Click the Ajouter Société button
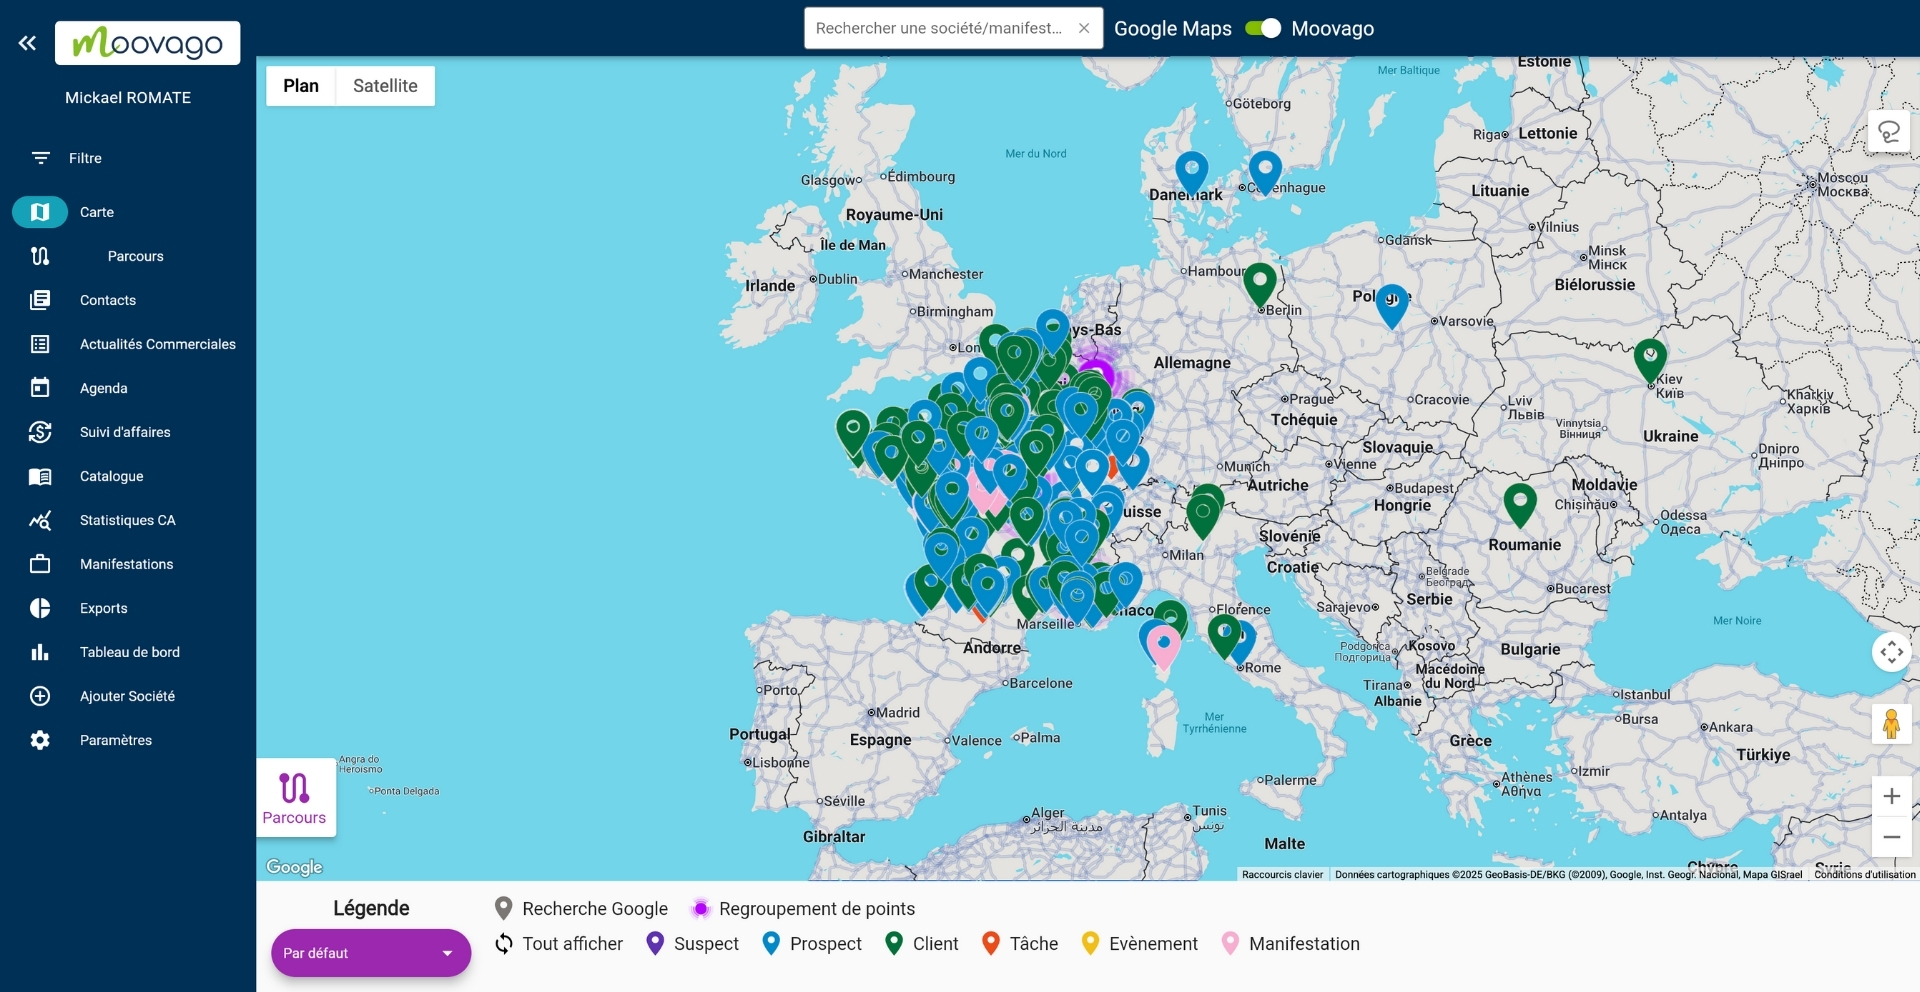The width and height of the screenshot is (1920, 992). pyautogui.click(x=129, y=696)
